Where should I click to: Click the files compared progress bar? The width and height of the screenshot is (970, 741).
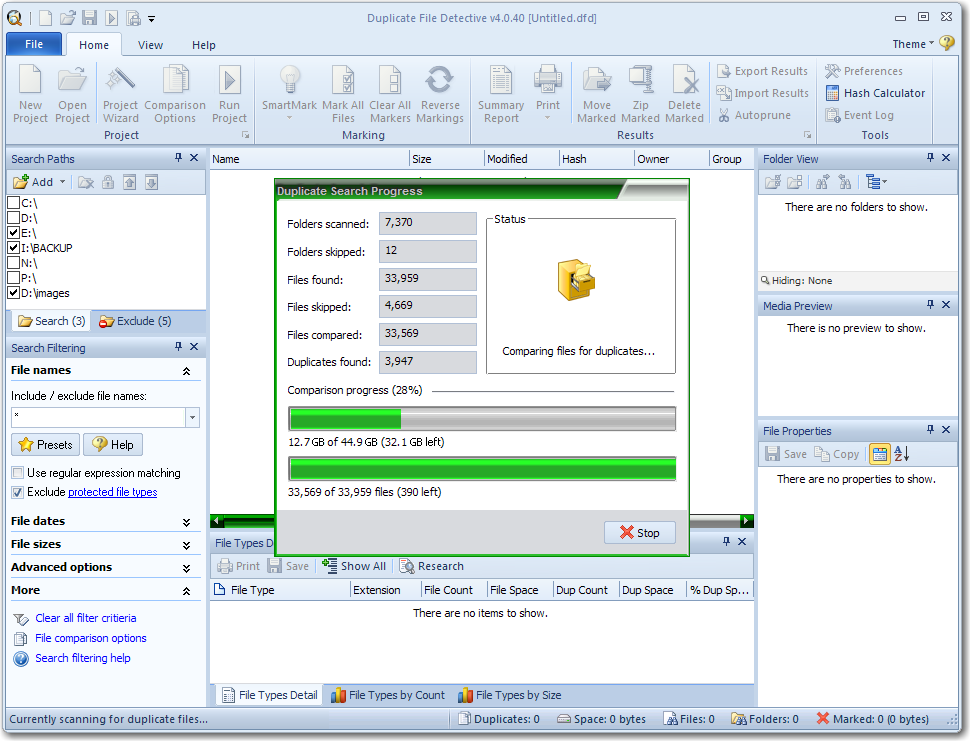[x=482, y=469]
